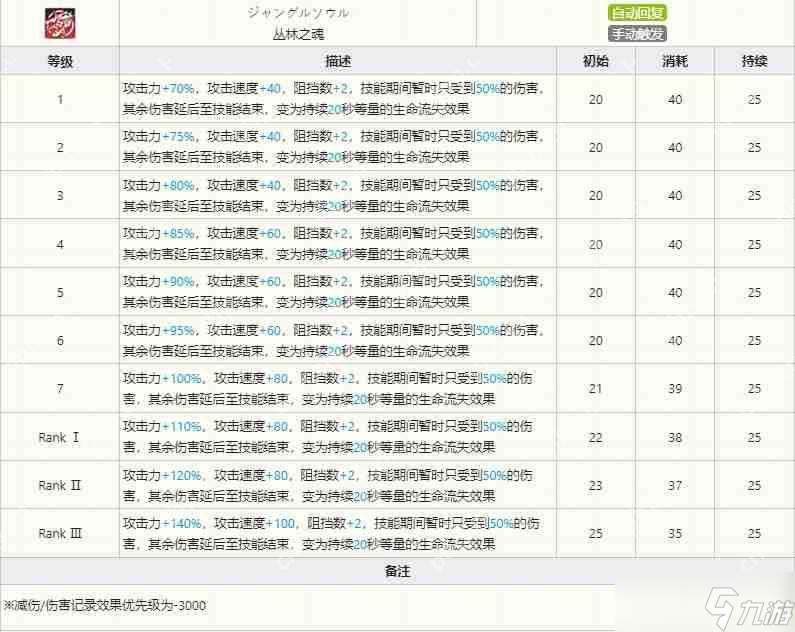Click initial value 22 in Rank I row
The height and width of the screenshot is (632, 795).
click(596, 437)
